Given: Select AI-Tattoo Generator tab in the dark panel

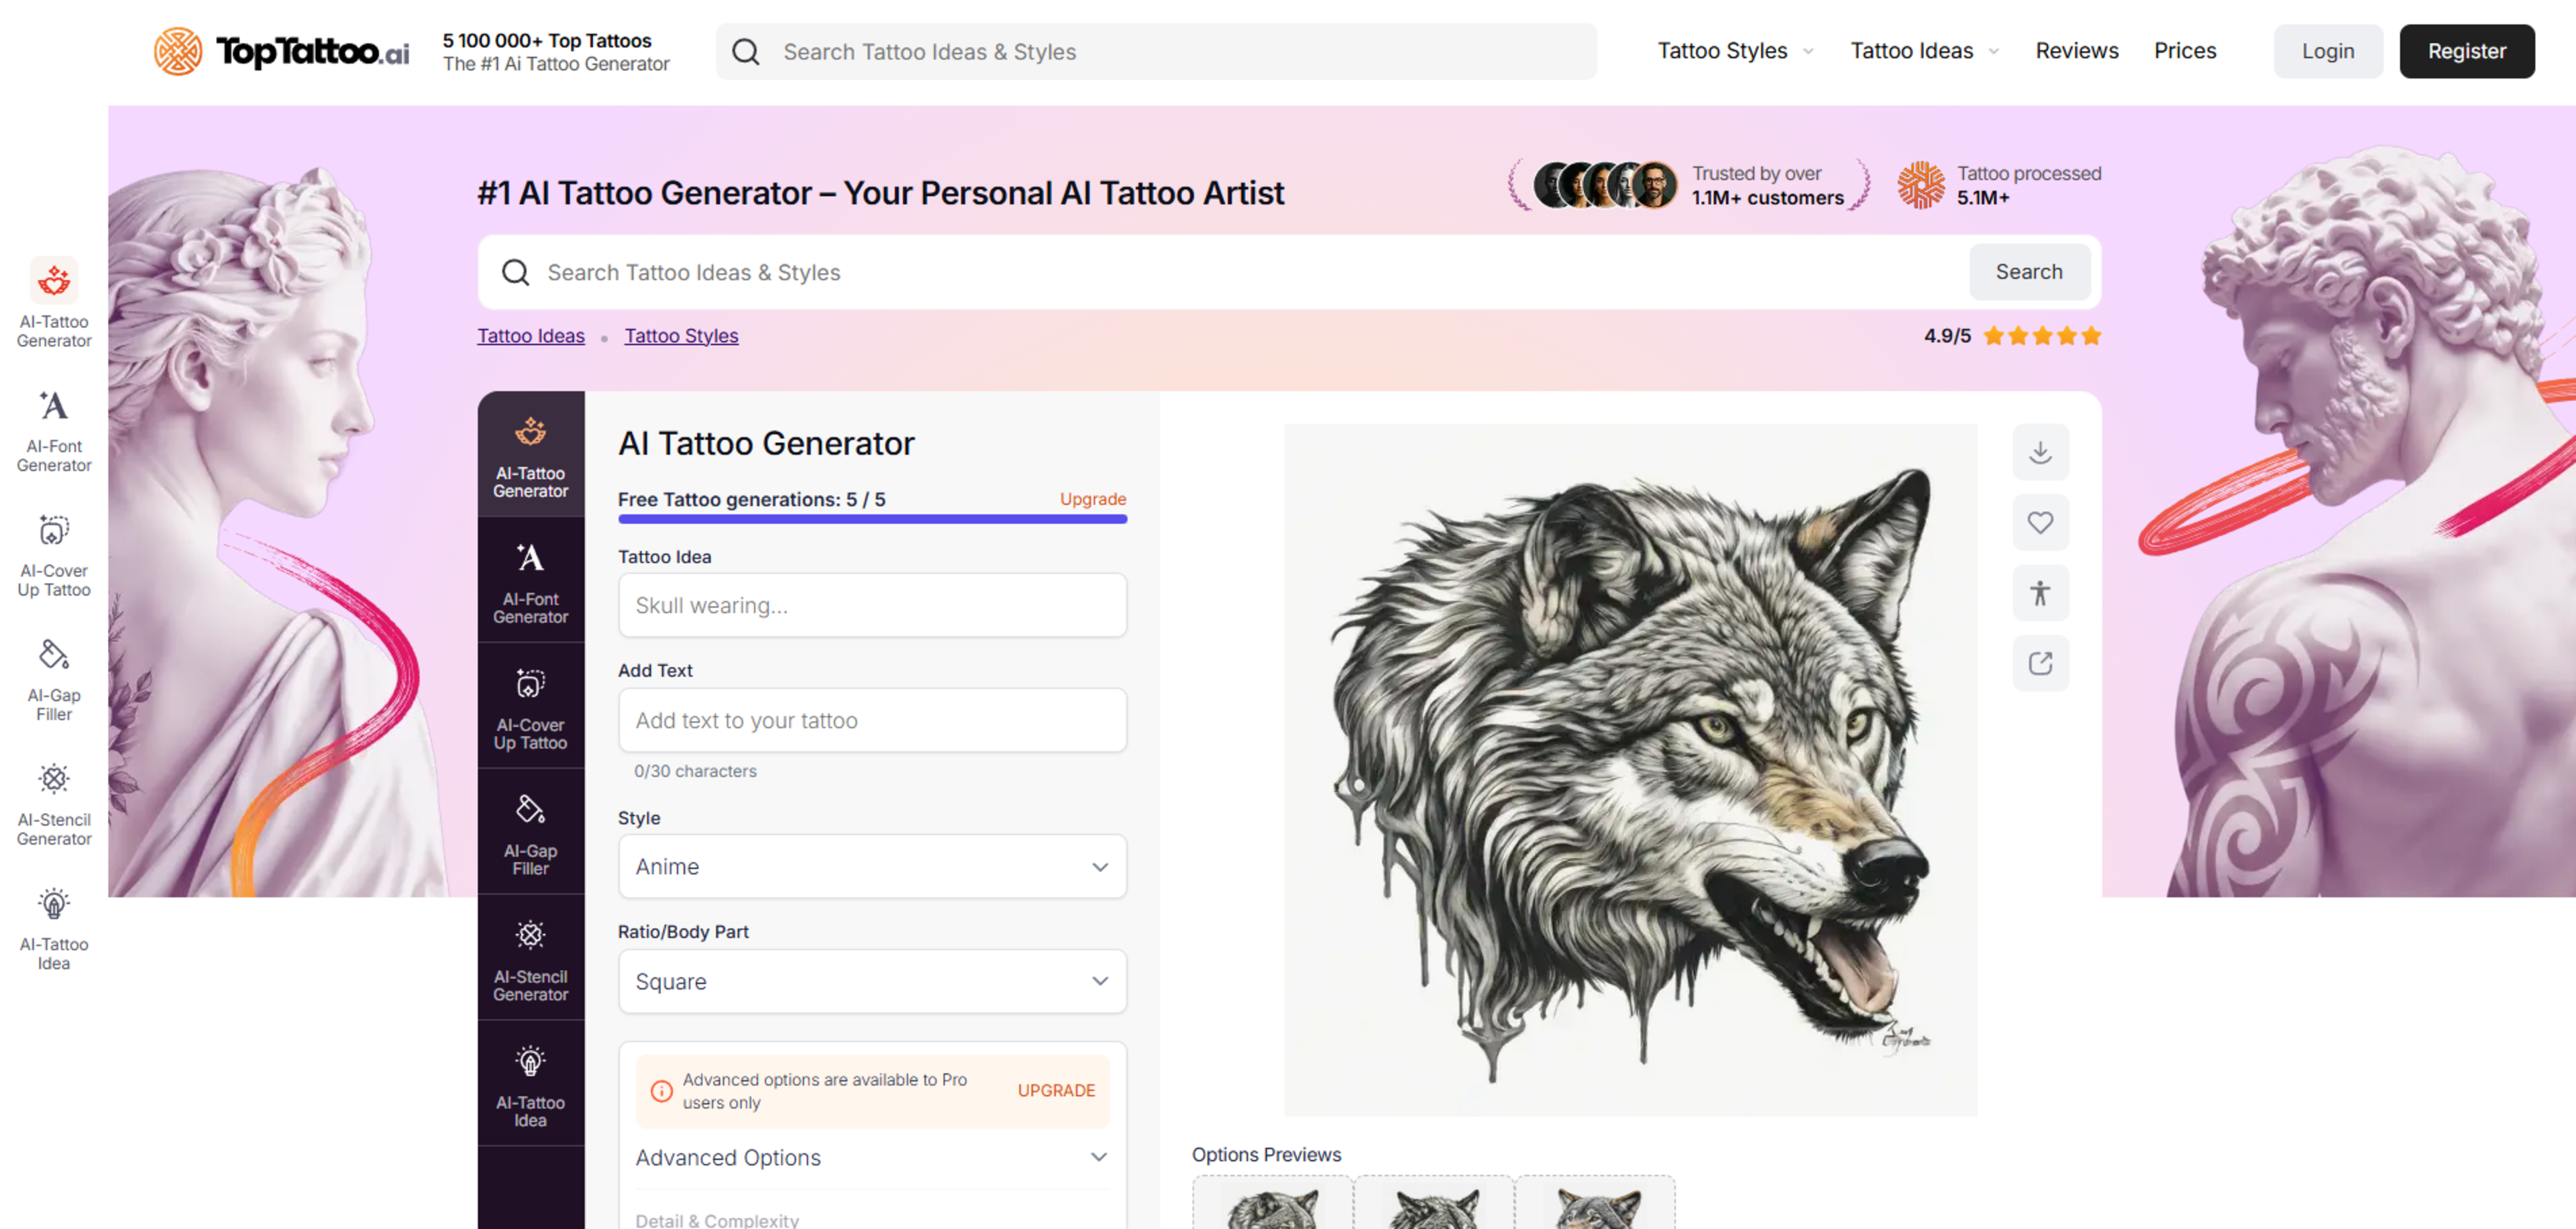Looking at the screenshot, I should 530,455.
